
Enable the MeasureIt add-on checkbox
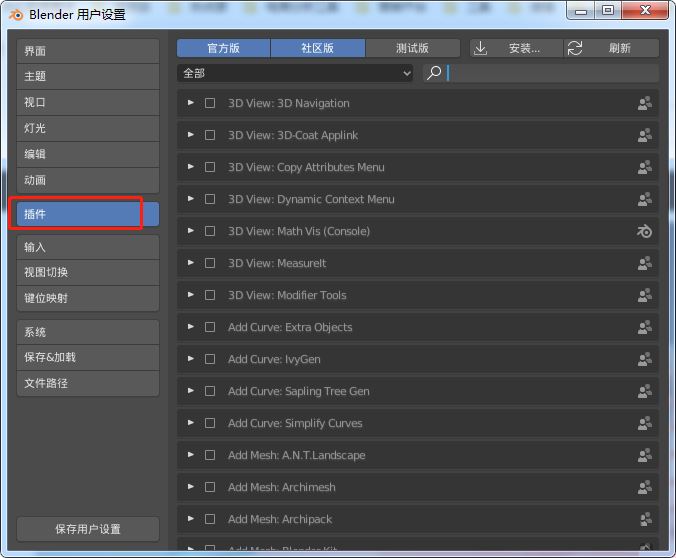pyautogui.click(x=210, y=263)
